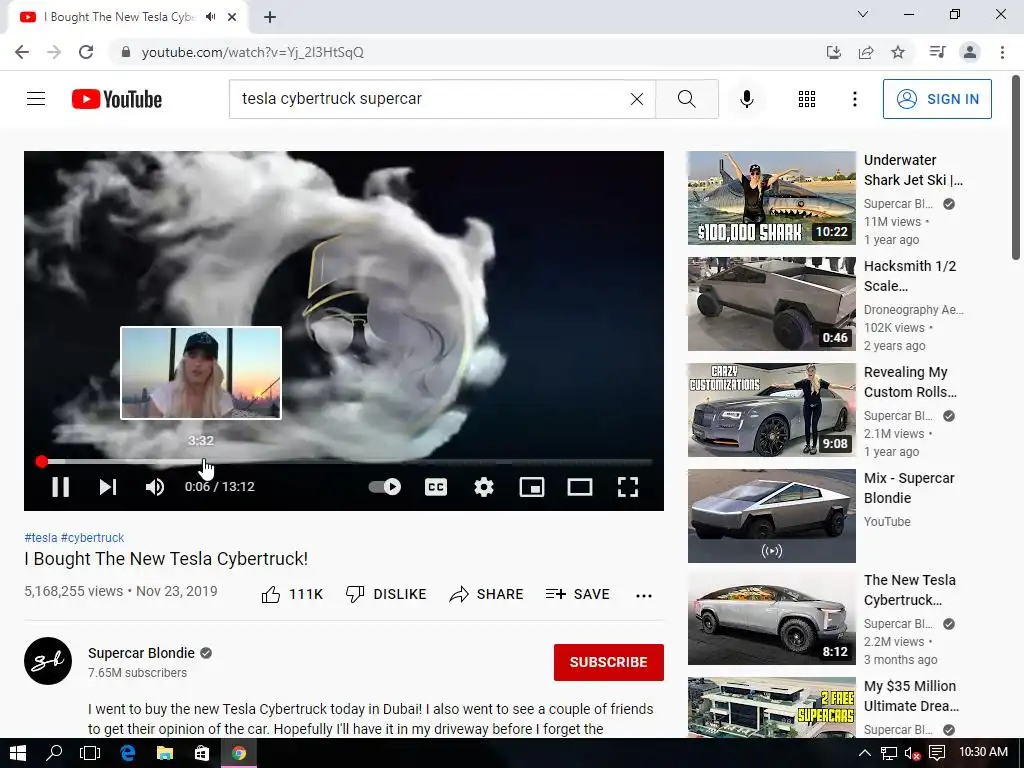SAVE the video to a playlist
The height and width of the screenshot is (768, 1024).
pyautogui.click(x=578, y=594)
